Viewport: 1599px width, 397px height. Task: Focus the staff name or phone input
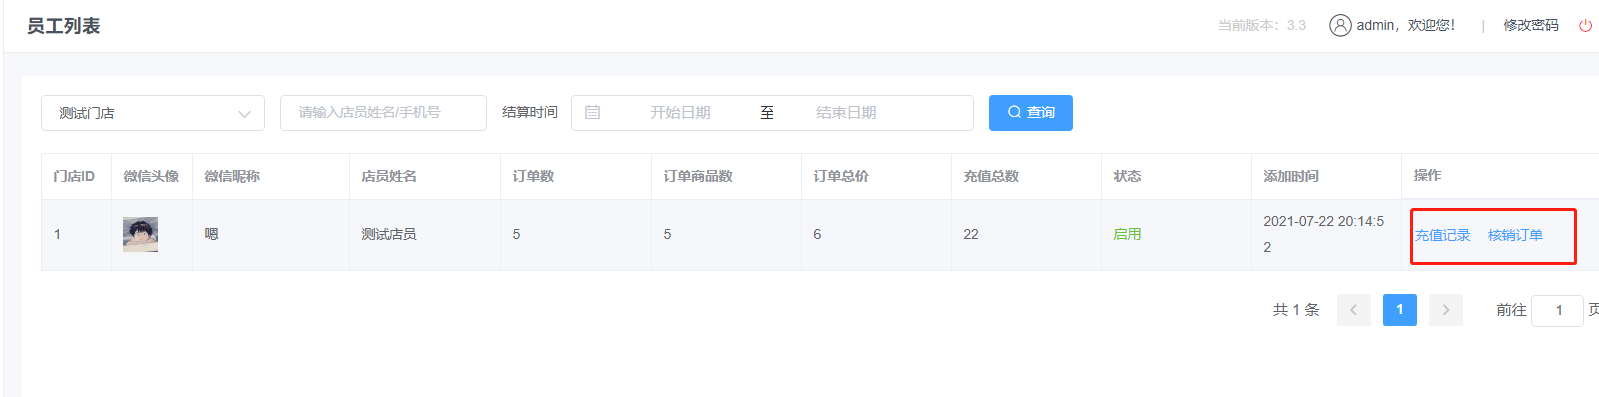point(383,113)
